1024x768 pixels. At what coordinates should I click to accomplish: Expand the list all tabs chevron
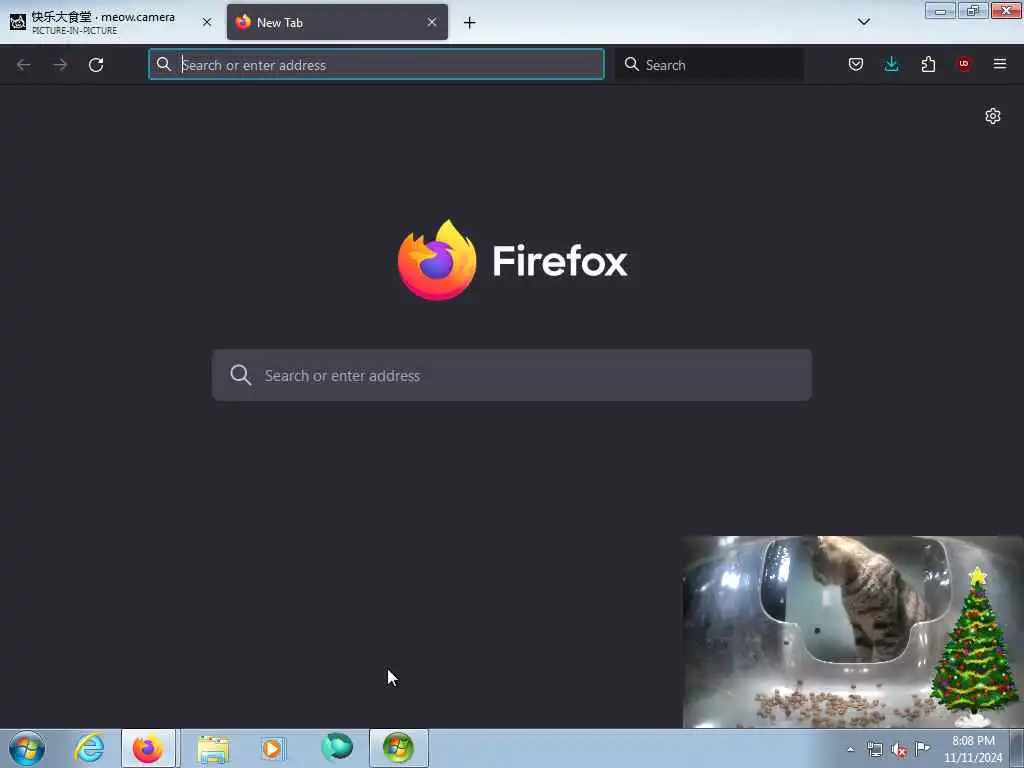[x=864, y=22]
